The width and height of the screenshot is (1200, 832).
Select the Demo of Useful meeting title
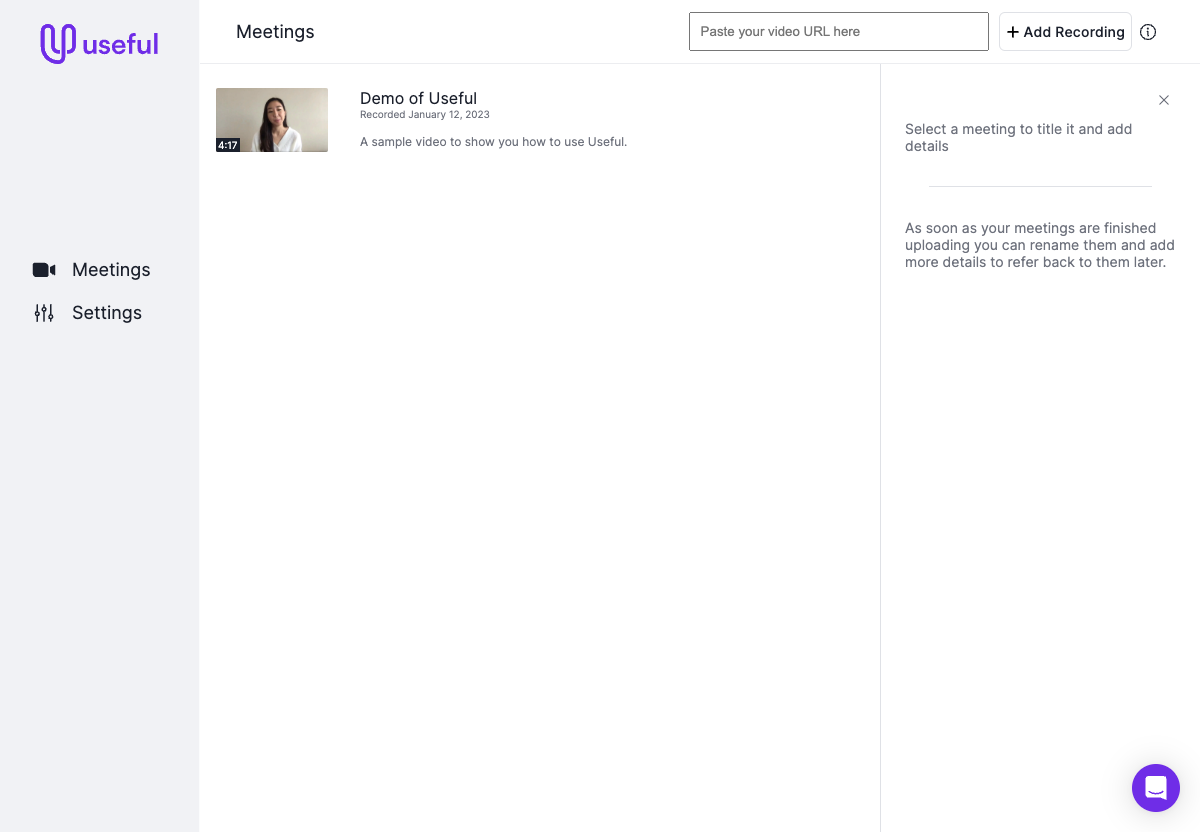click(418, 98)
